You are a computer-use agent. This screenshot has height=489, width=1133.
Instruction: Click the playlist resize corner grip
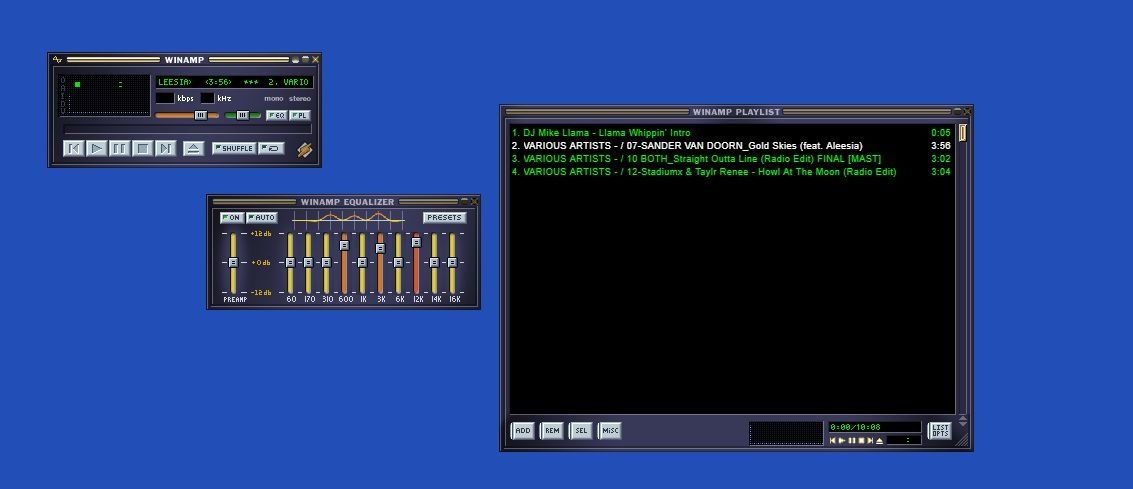tap(962, 440)
